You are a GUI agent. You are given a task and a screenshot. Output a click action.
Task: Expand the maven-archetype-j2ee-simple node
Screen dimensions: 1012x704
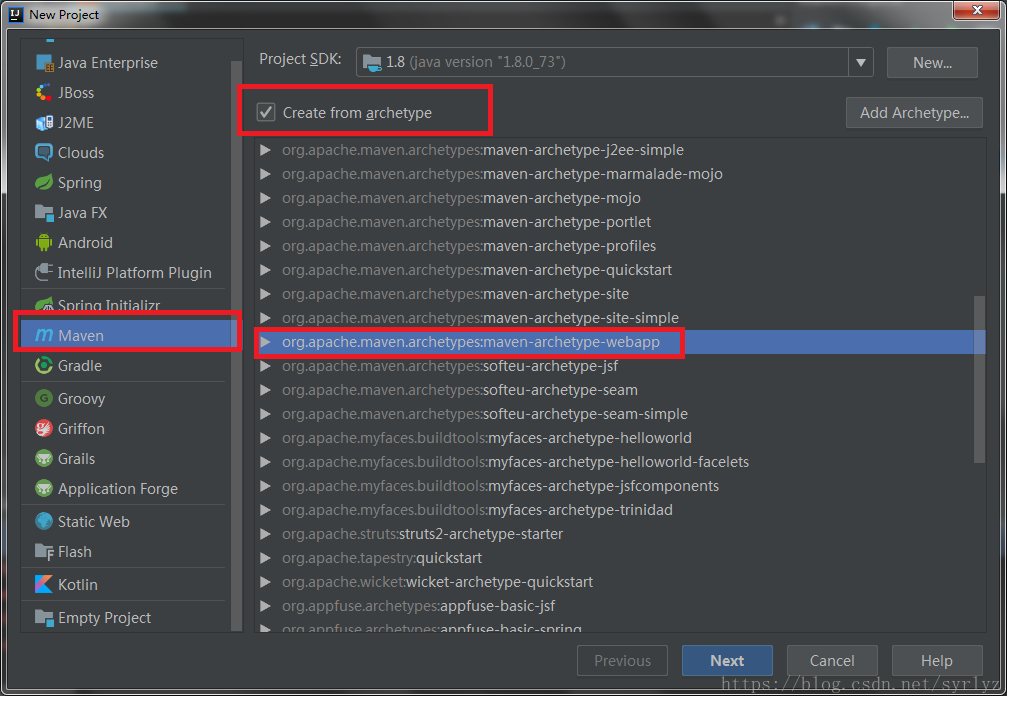265,150
